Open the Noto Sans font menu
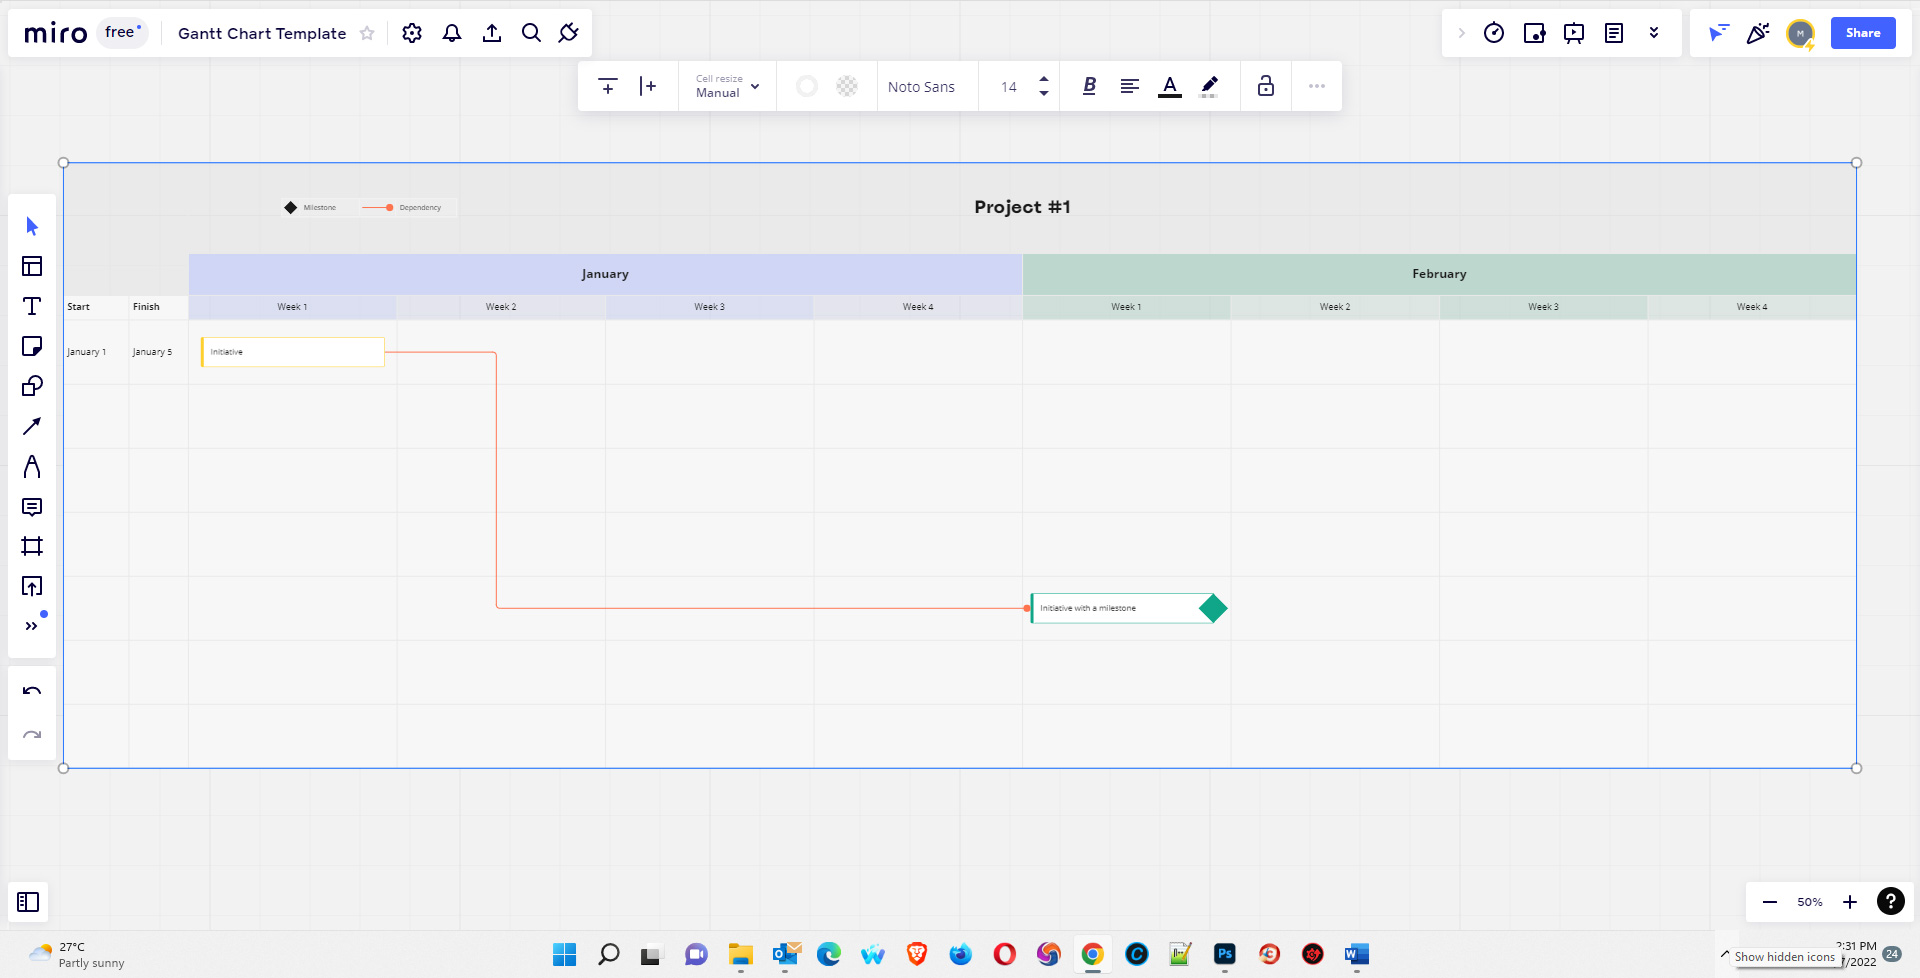 point(921,87)
